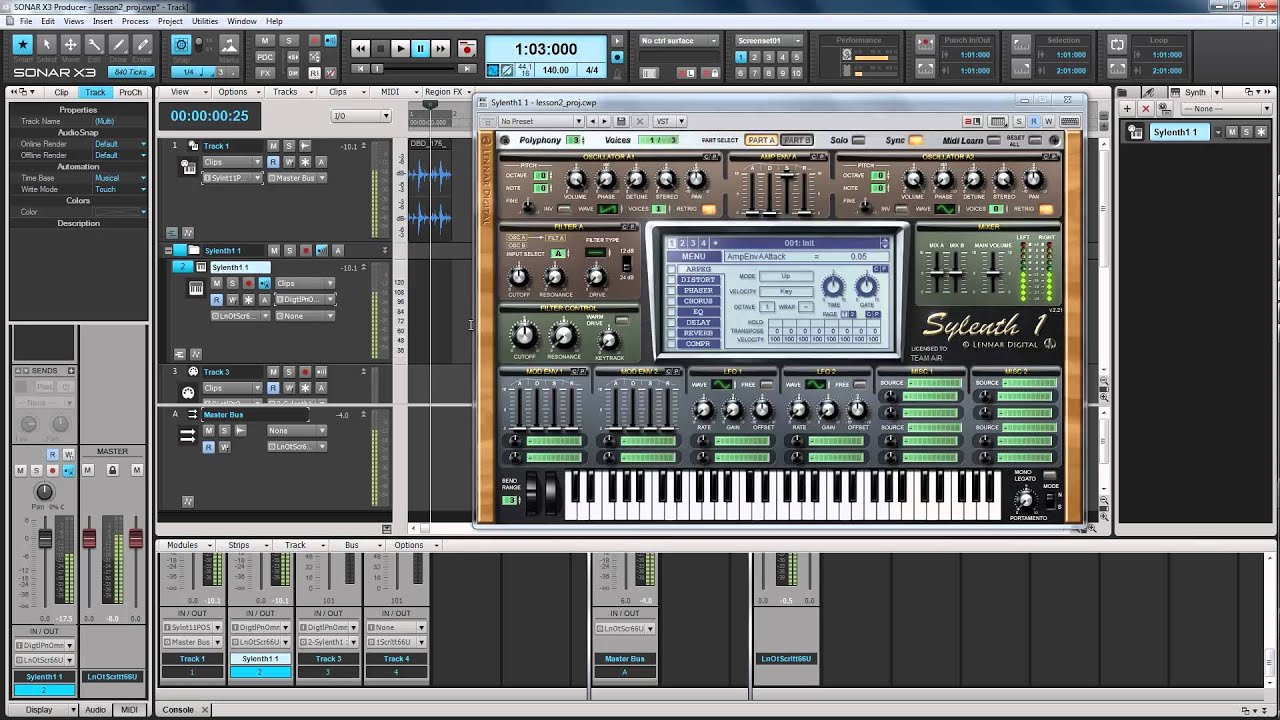The image size is (1280, 720).
Task: Select PART B in Sylenth1
Action: pos(797,140)
